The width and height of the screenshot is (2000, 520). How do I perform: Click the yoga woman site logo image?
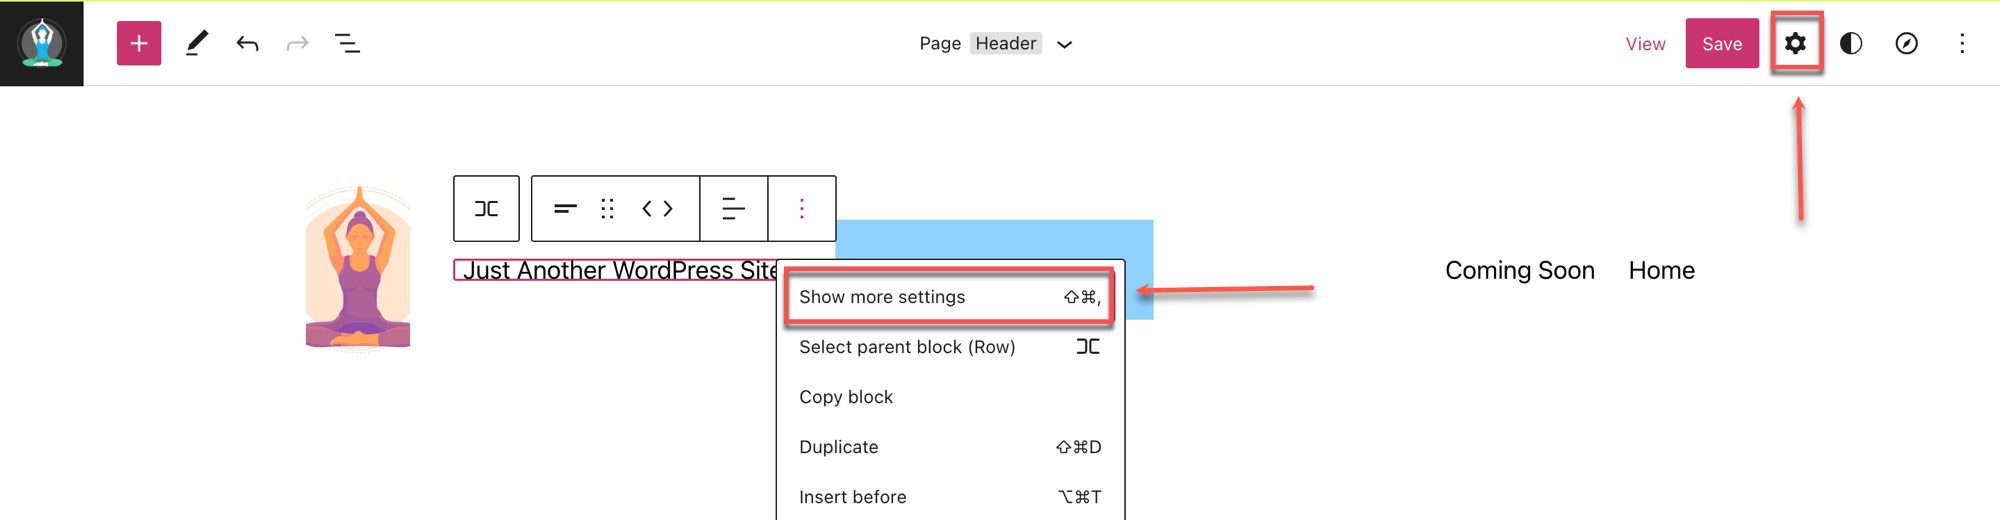tap(358, 268)
